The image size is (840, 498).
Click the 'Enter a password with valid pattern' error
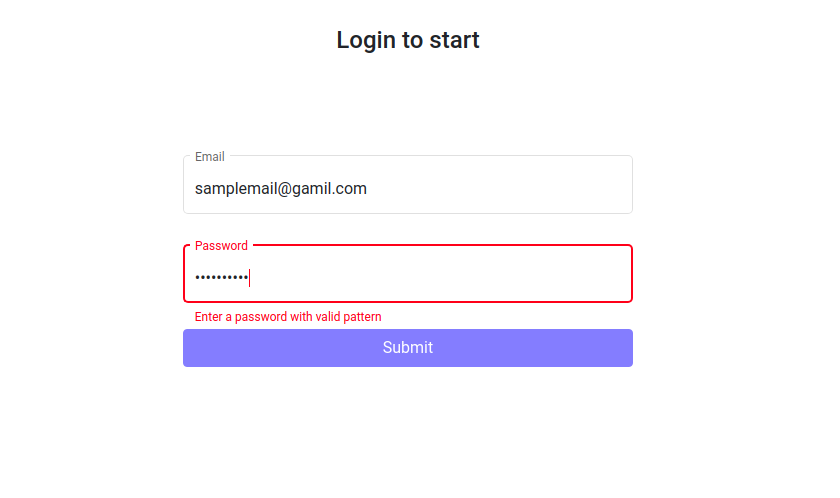pyautogui.click(x=288, y=317)
